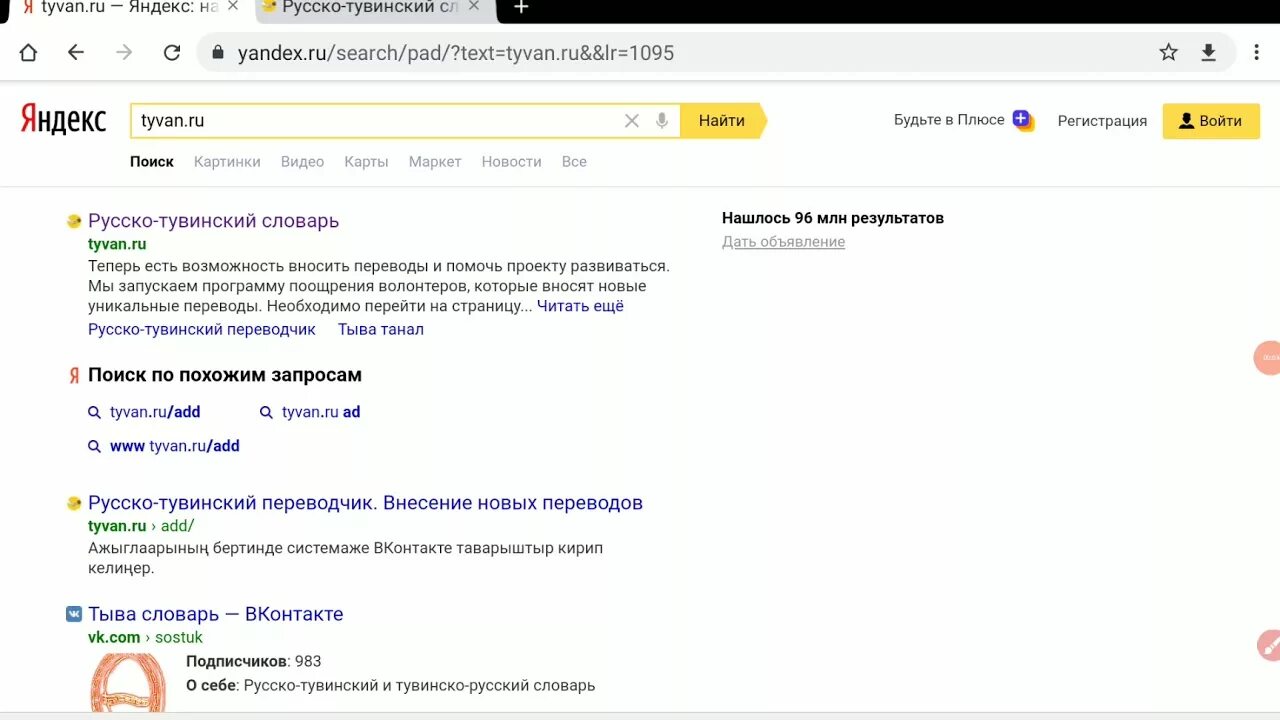Search suggested query tyvan.ru ad
Viewport: 1280px width, 720px height.
coord(321,412)
